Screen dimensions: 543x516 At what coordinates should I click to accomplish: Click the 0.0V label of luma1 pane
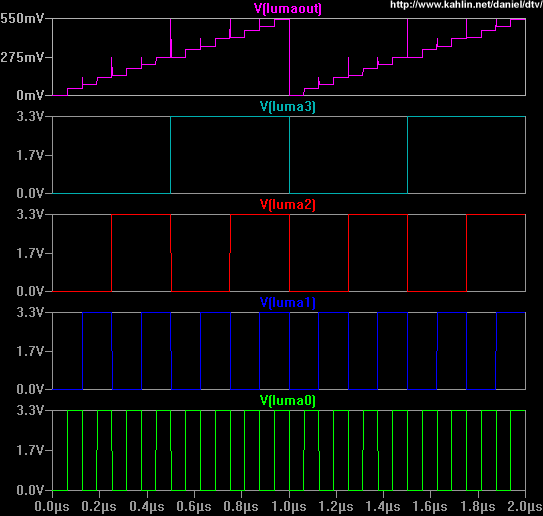[30, 389]
